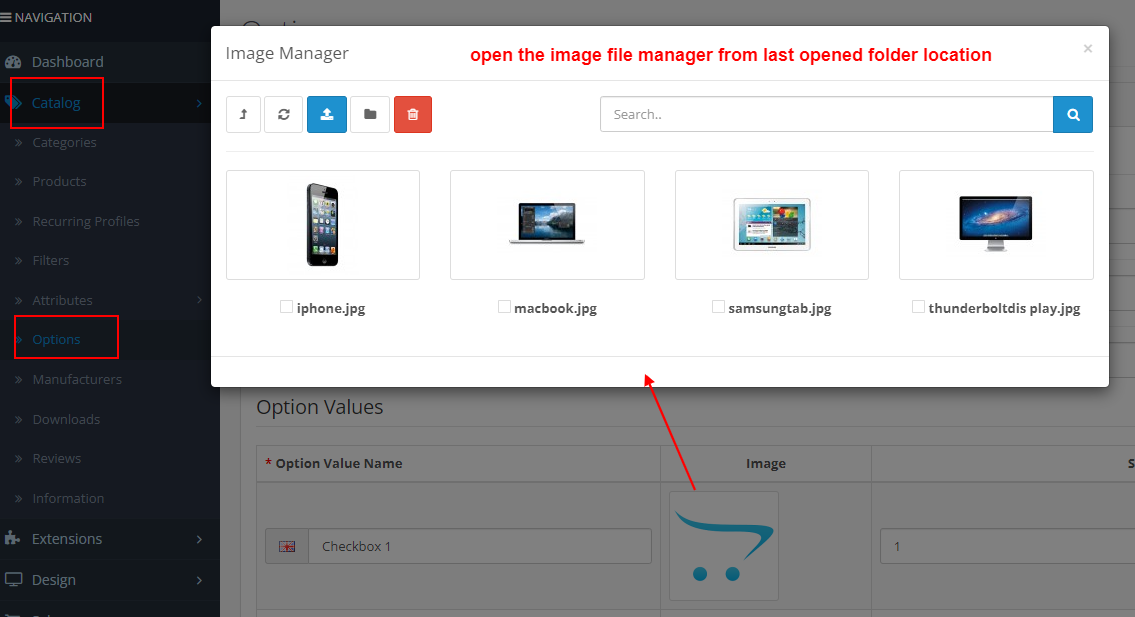Open the thunderboltdis play.jpg thumbnail
Viewport: 1135px width, 617px height.
click(995, 224)
